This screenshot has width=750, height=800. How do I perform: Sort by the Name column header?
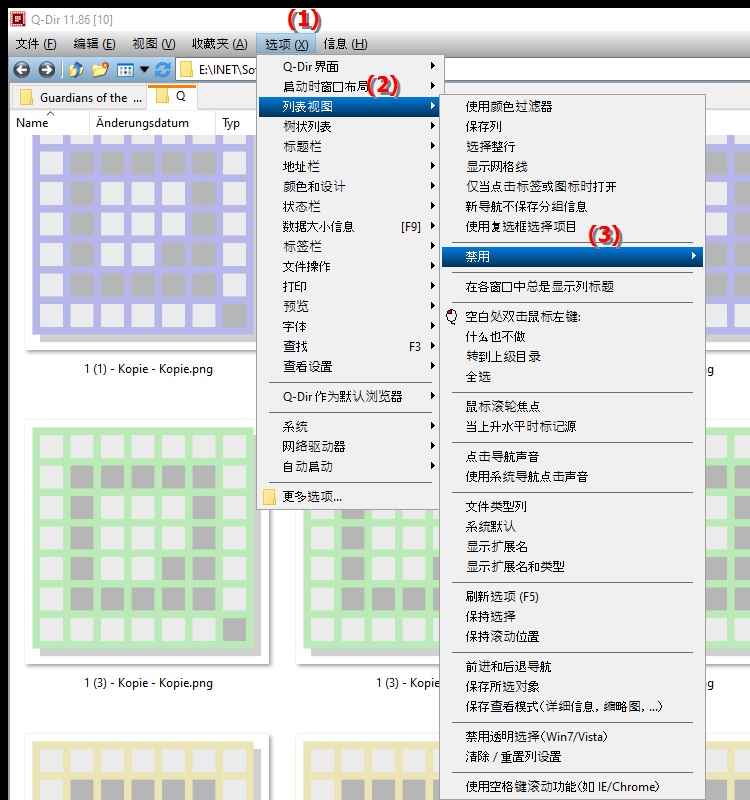click(49, 123)
